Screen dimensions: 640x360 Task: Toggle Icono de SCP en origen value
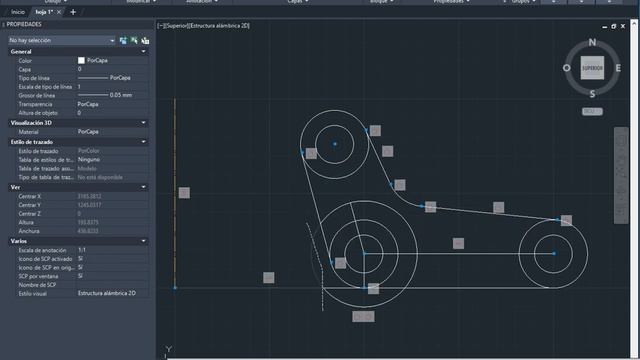click(112, 267)
